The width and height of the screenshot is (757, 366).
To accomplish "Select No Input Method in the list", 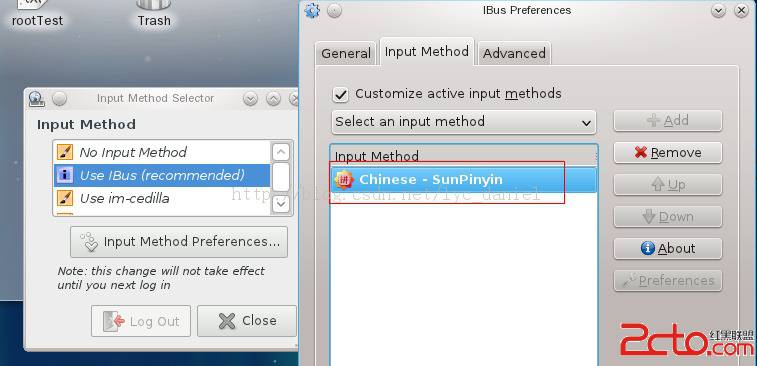I will 162,152.
